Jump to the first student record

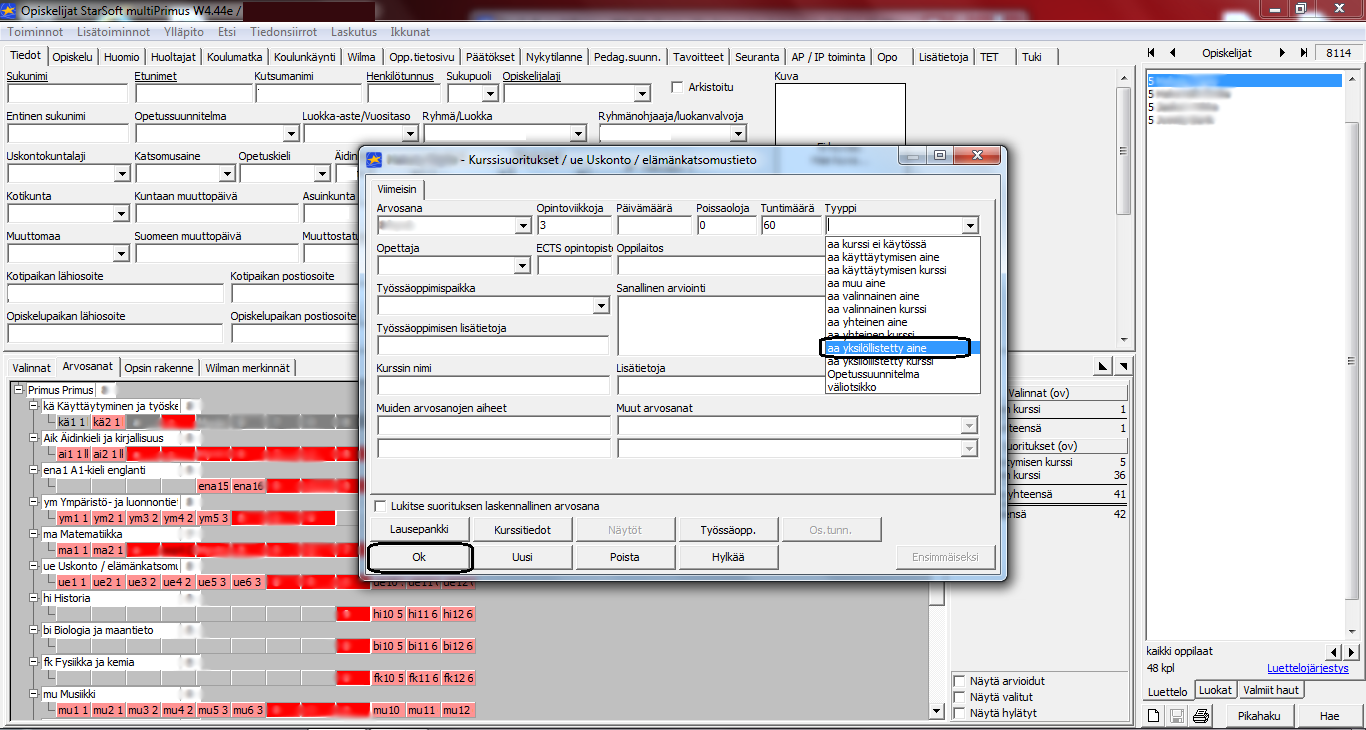pyautogui.click(x=1152, y=53)
